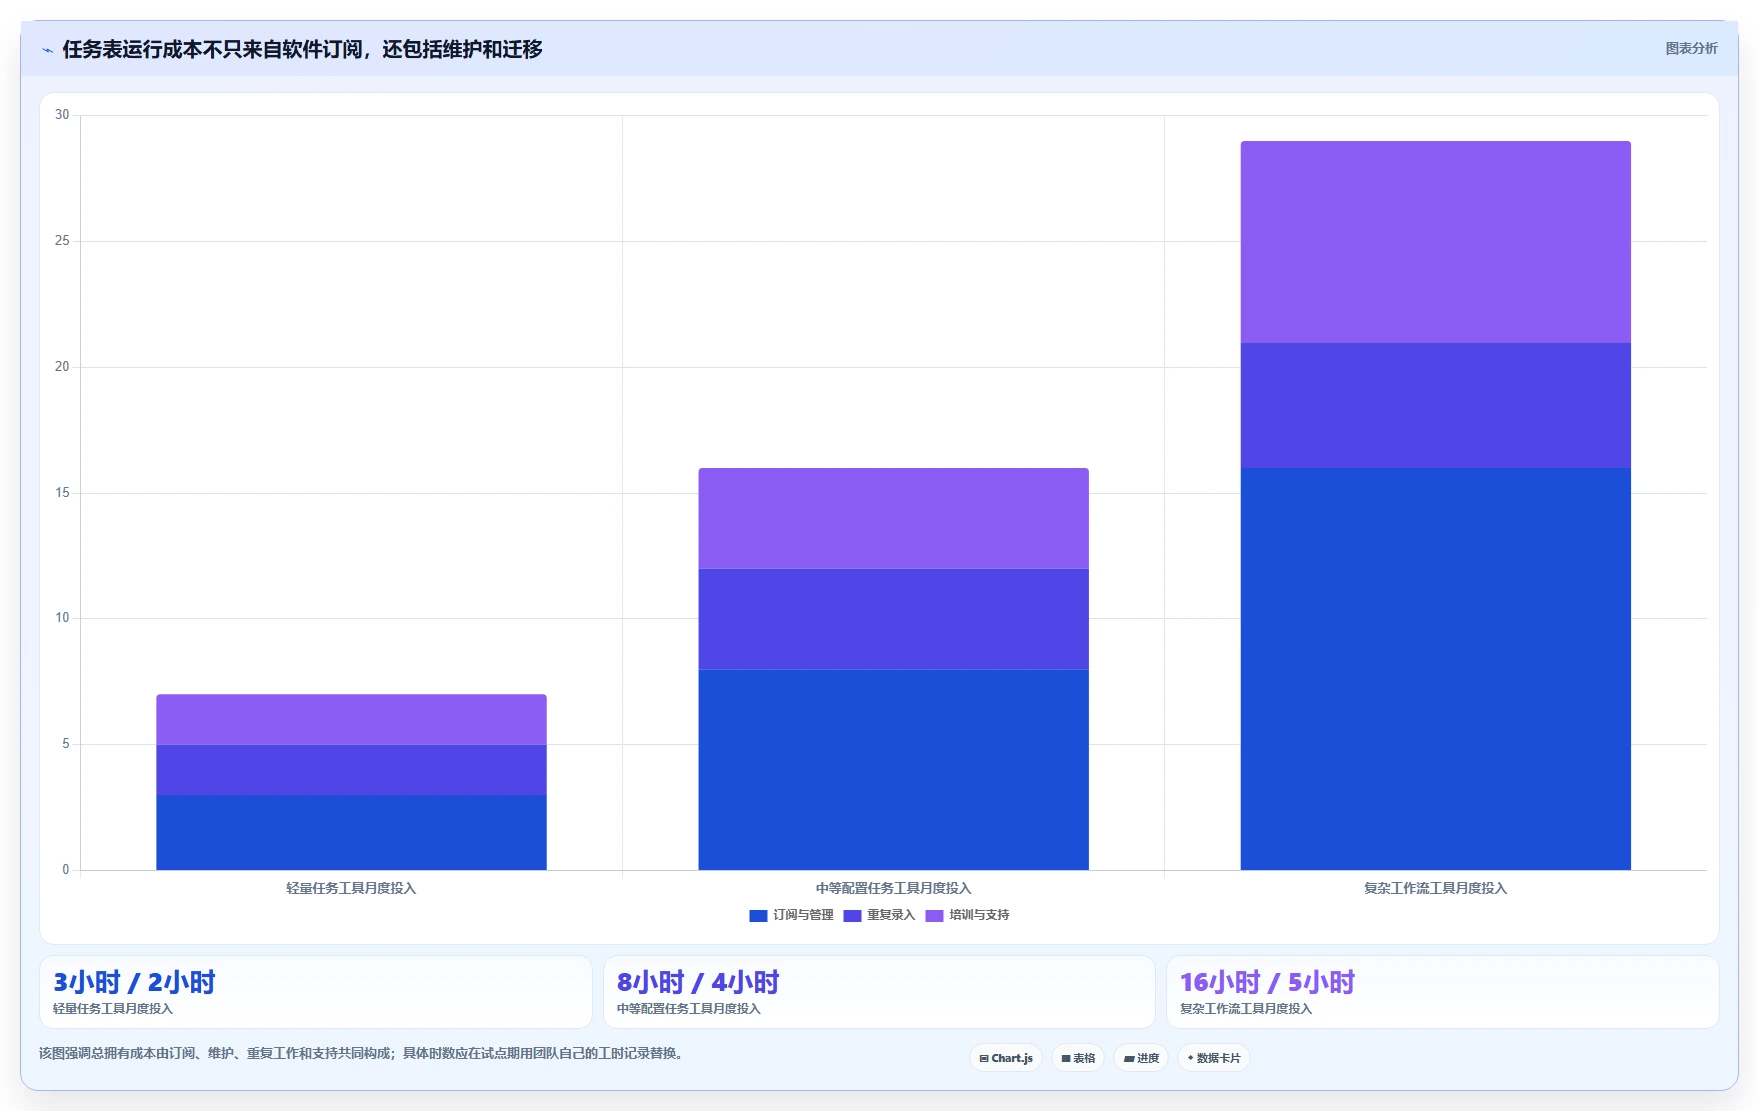Image resolution: width=1759 pixels, height=1111 pixels.
Task: Click the purple 培训与支持 segment of the 轻量任务工具 bar
Action: pyautogui.click(x=351, y=720)
